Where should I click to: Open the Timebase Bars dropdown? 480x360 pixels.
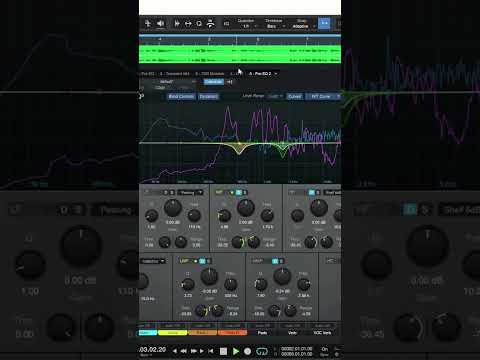[274, 26]
